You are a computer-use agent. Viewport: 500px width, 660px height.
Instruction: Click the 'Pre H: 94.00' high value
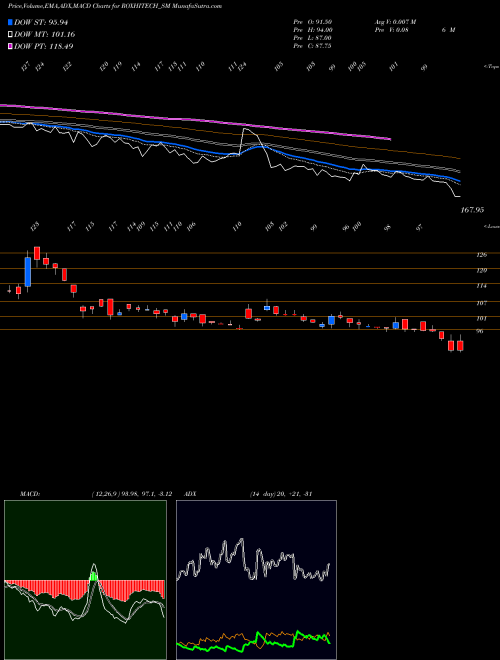point(313,30)
